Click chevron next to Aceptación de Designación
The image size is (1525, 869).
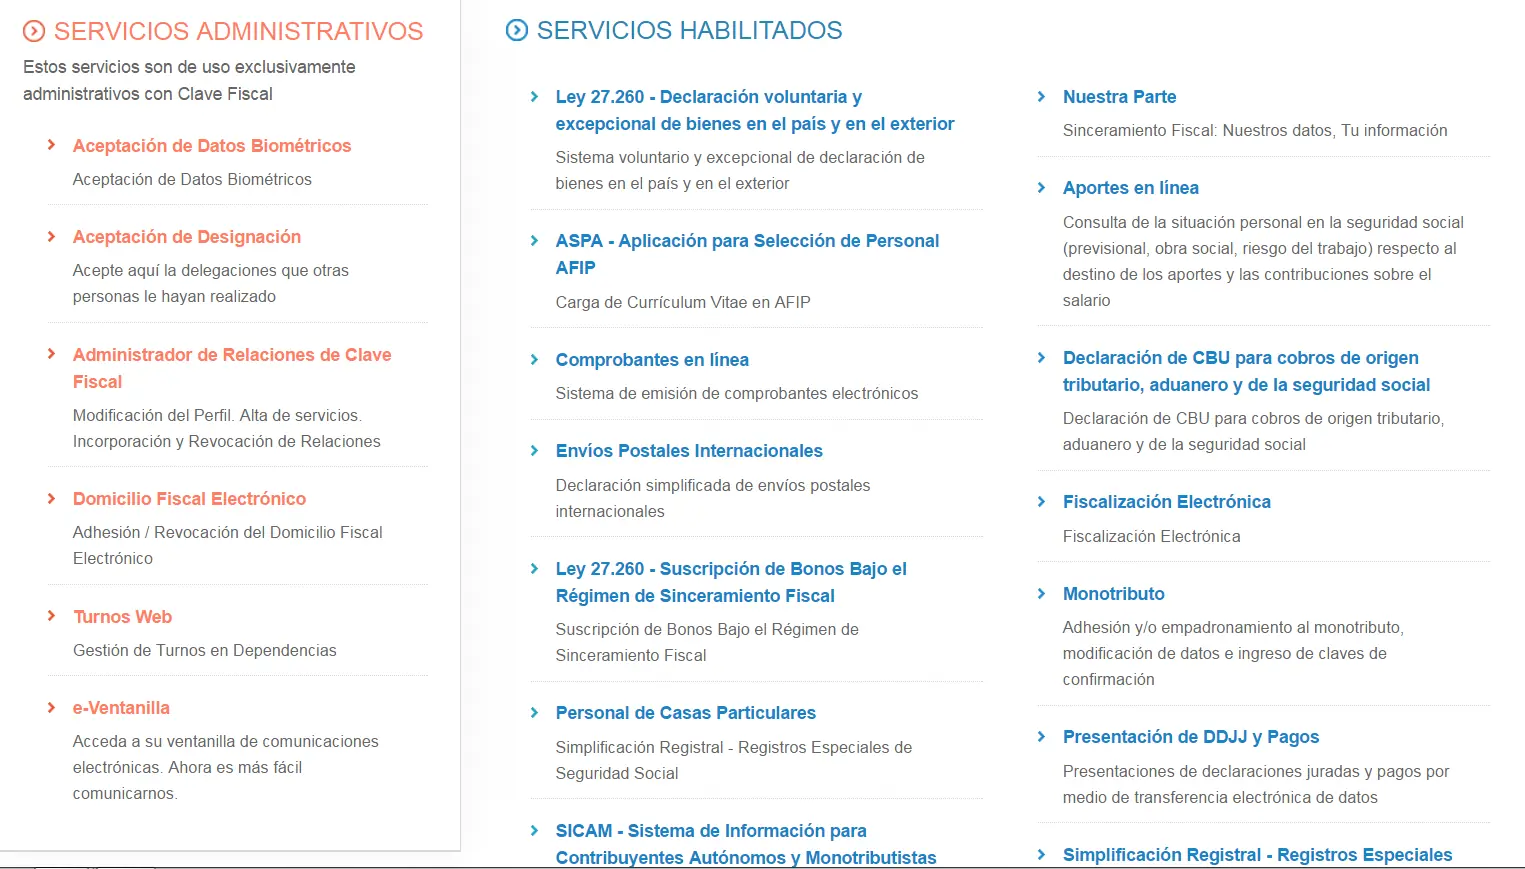tap(51, 236)
